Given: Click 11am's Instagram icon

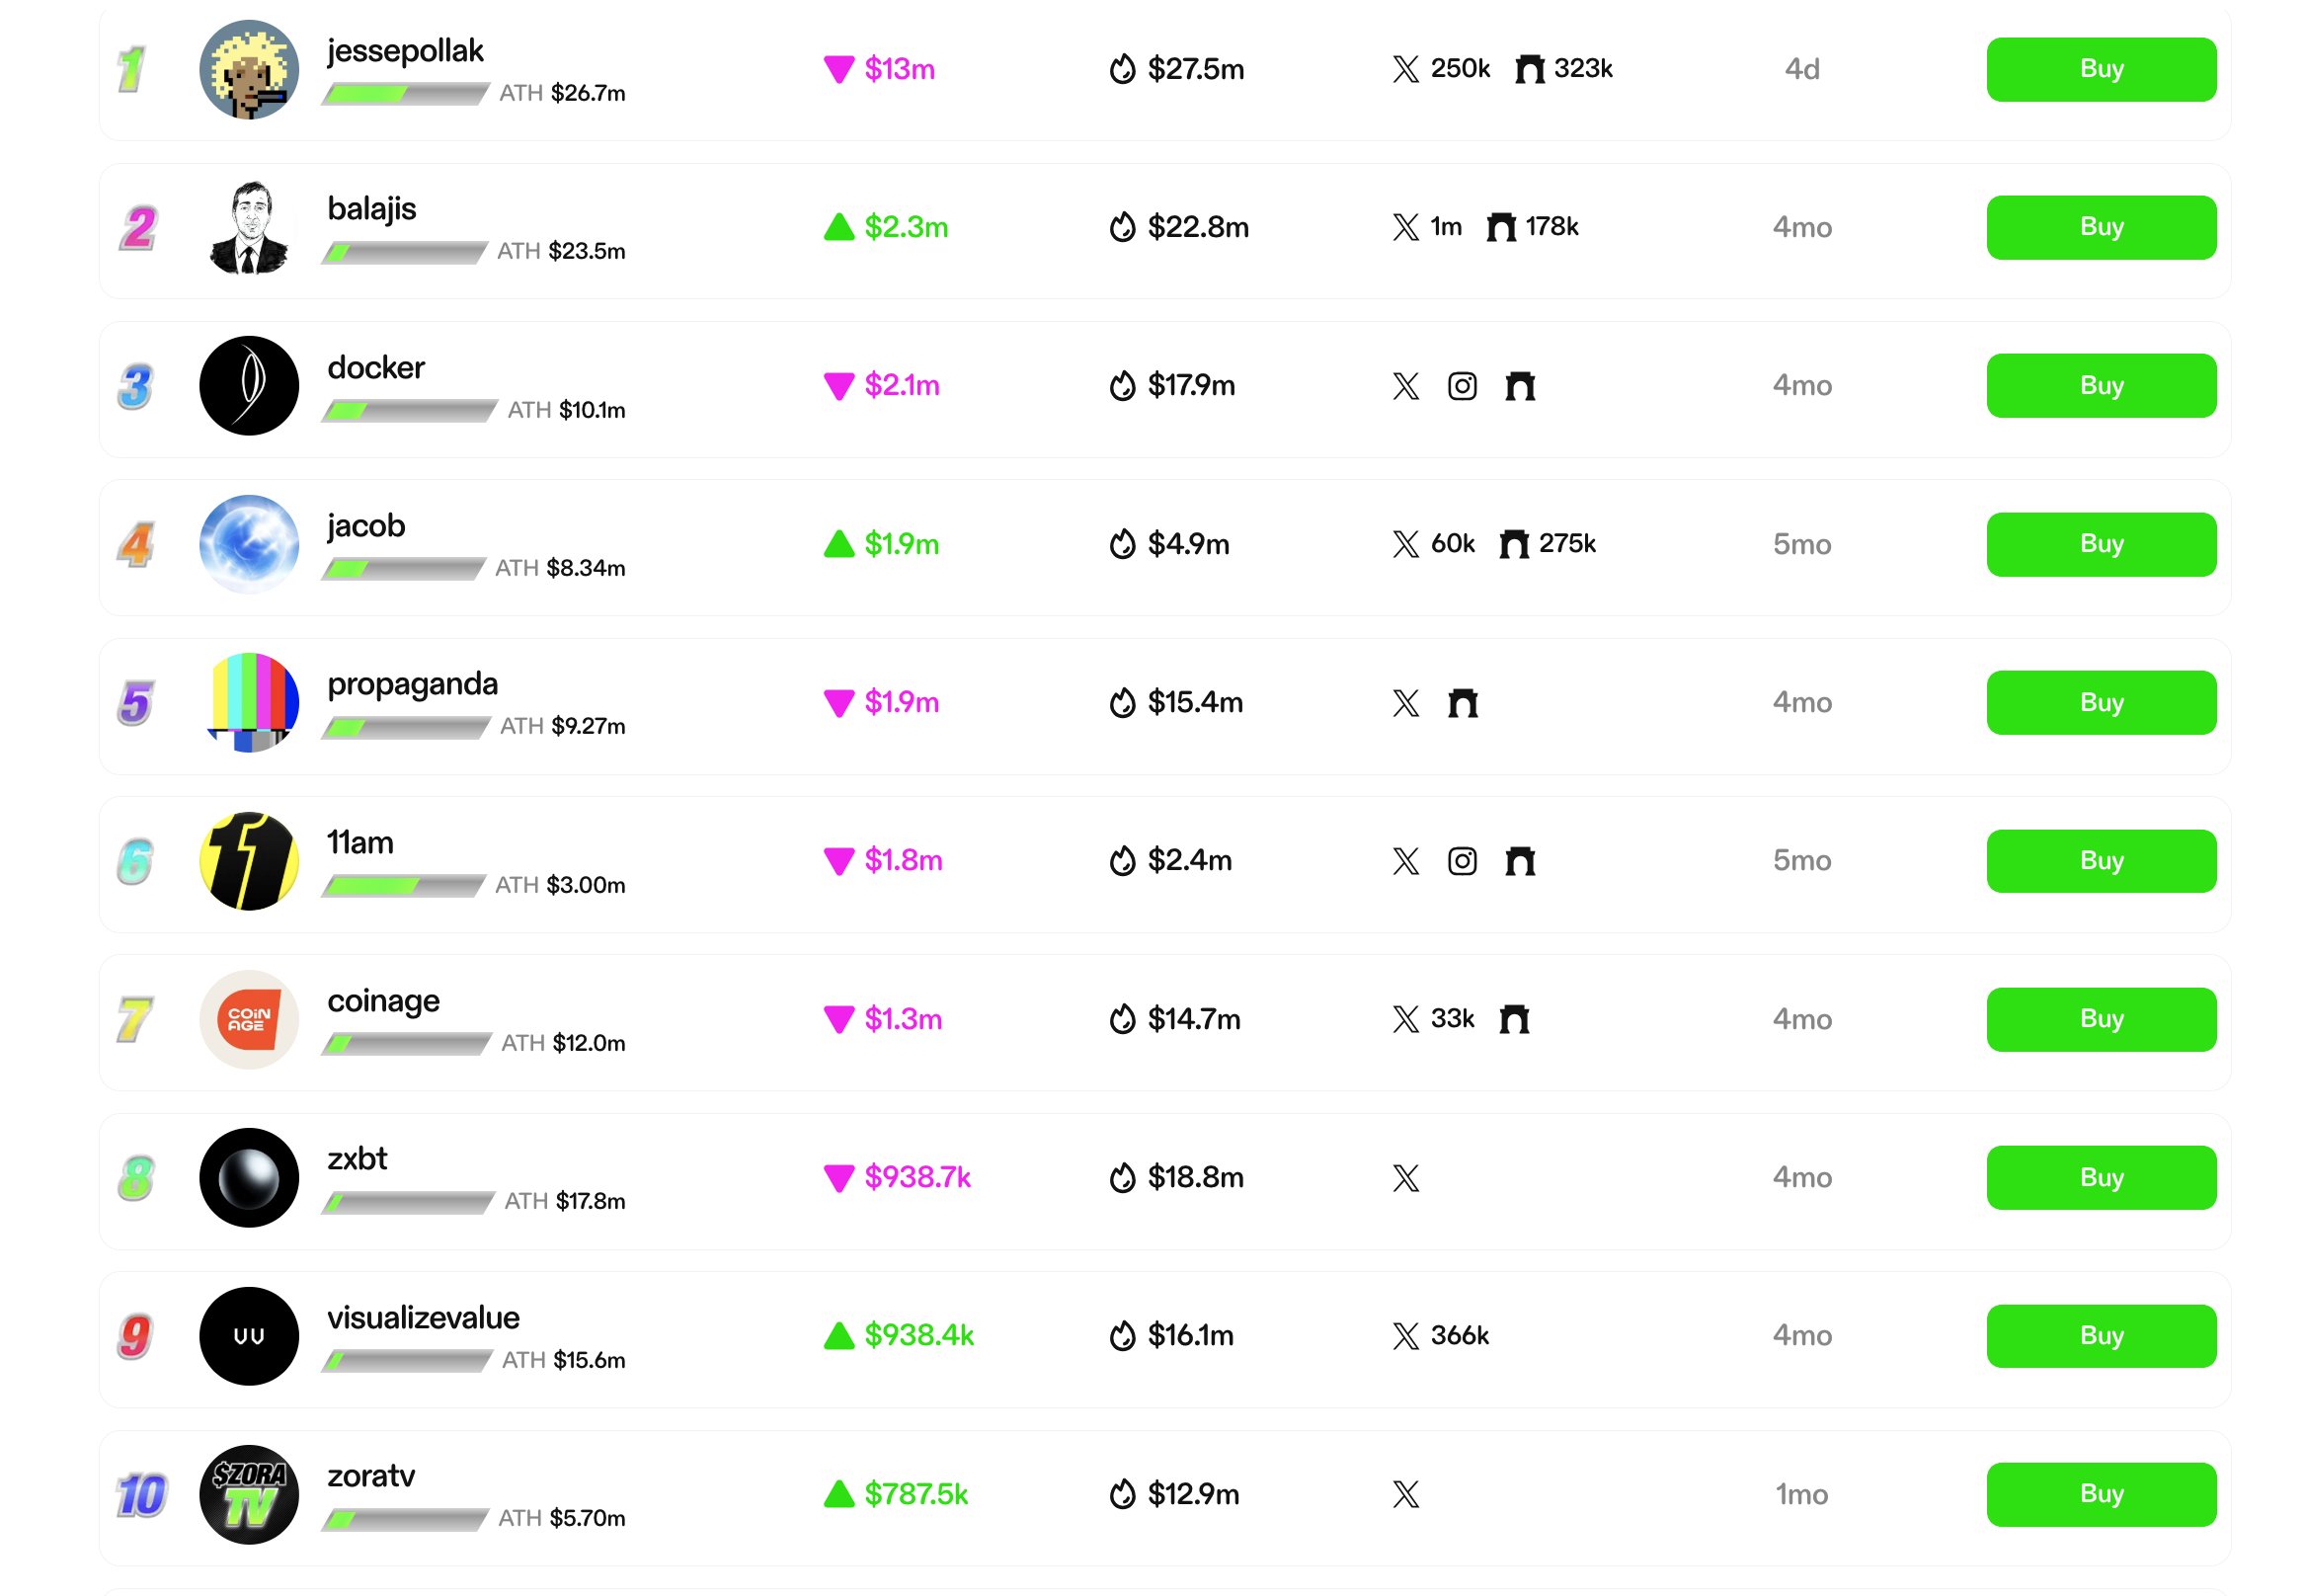Looking at the screenshot, I should (1461, 861).
